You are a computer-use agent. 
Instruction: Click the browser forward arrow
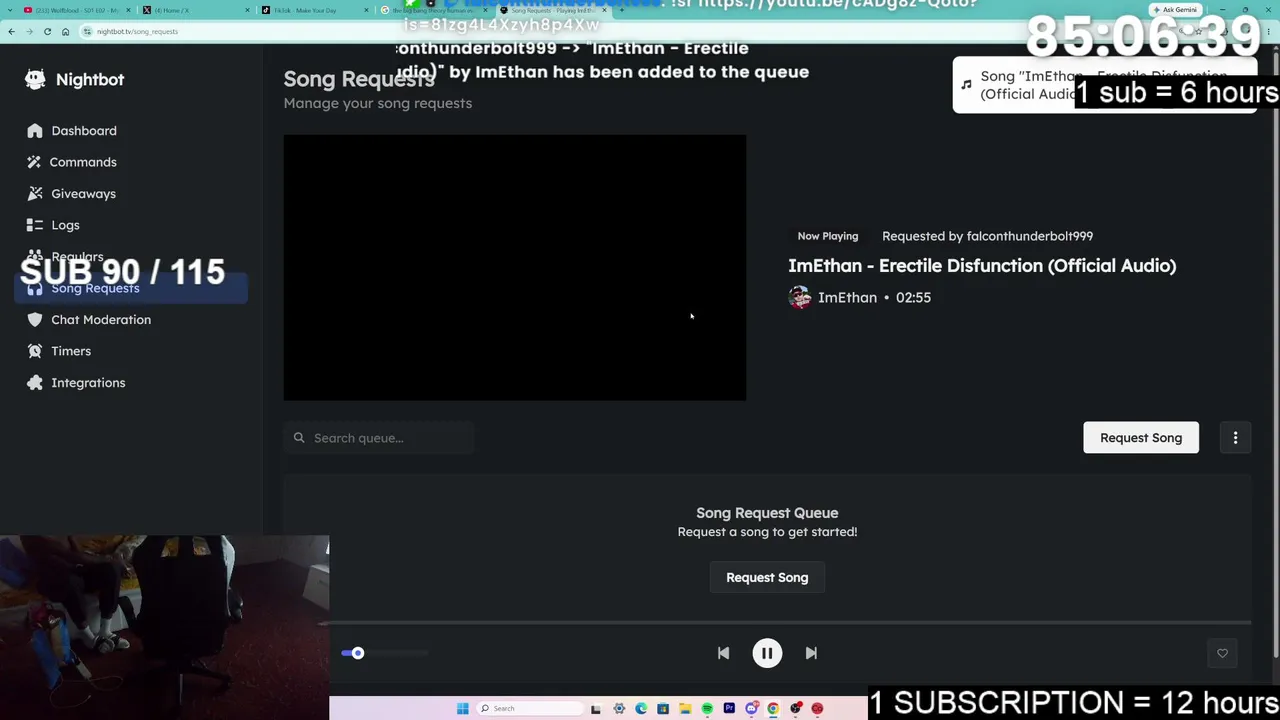pos(29,32)
